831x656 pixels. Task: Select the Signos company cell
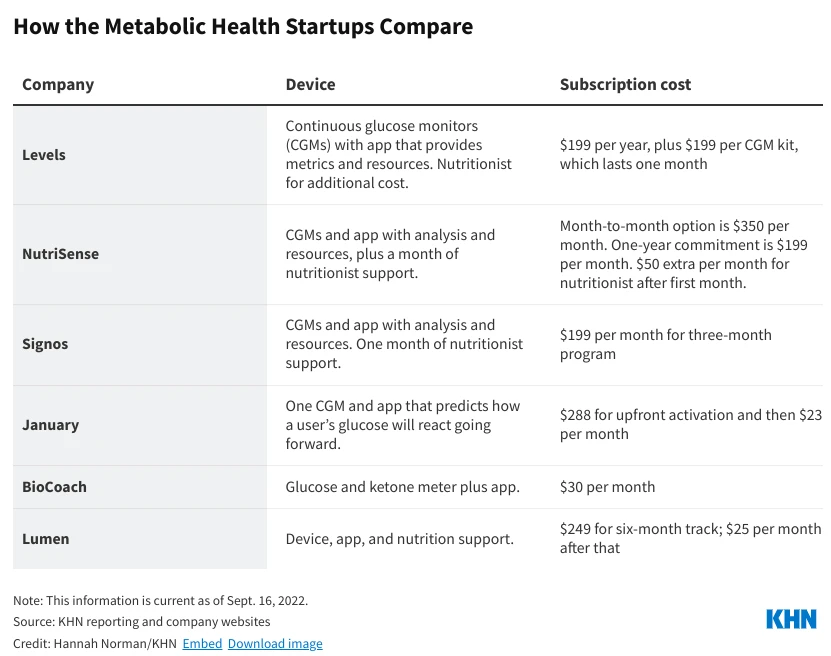tap(45, 344)
